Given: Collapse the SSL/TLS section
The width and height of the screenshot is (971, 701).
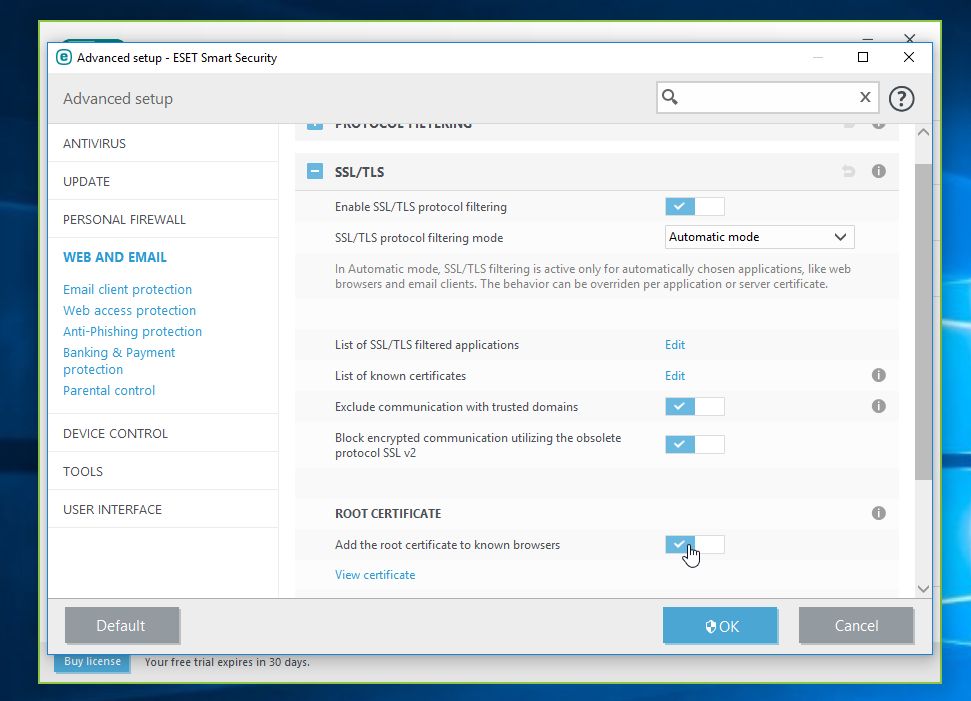Looking at the screenshot, I should (x=315, y=172).
